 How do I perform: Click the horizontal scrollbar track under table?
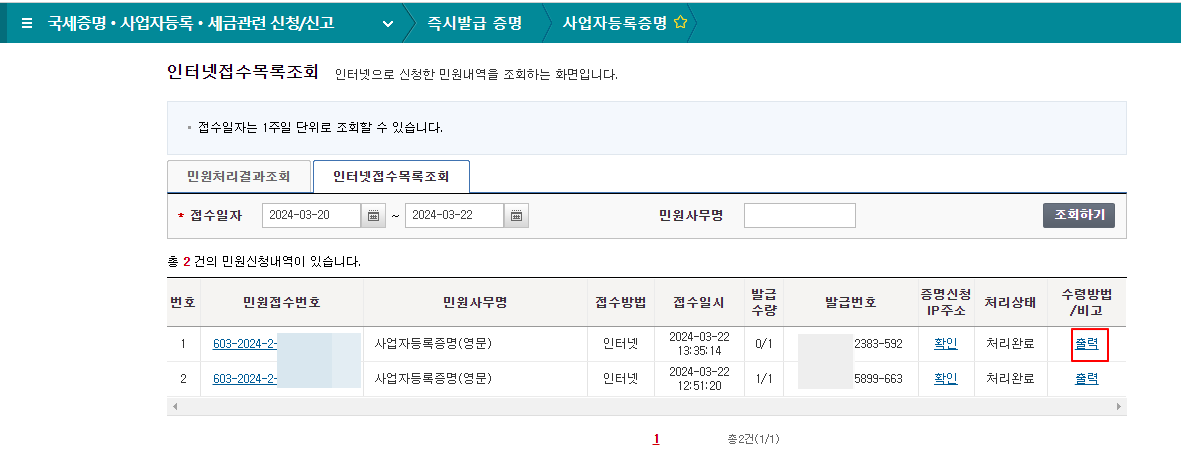click(647, 406)
